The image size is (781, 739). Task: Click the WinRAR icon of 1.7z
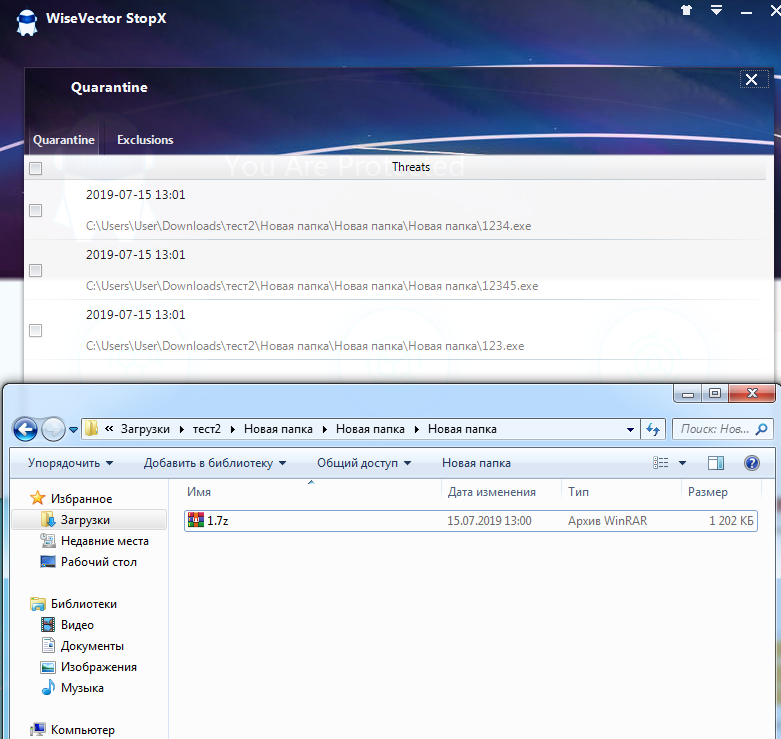click(196, 520)
